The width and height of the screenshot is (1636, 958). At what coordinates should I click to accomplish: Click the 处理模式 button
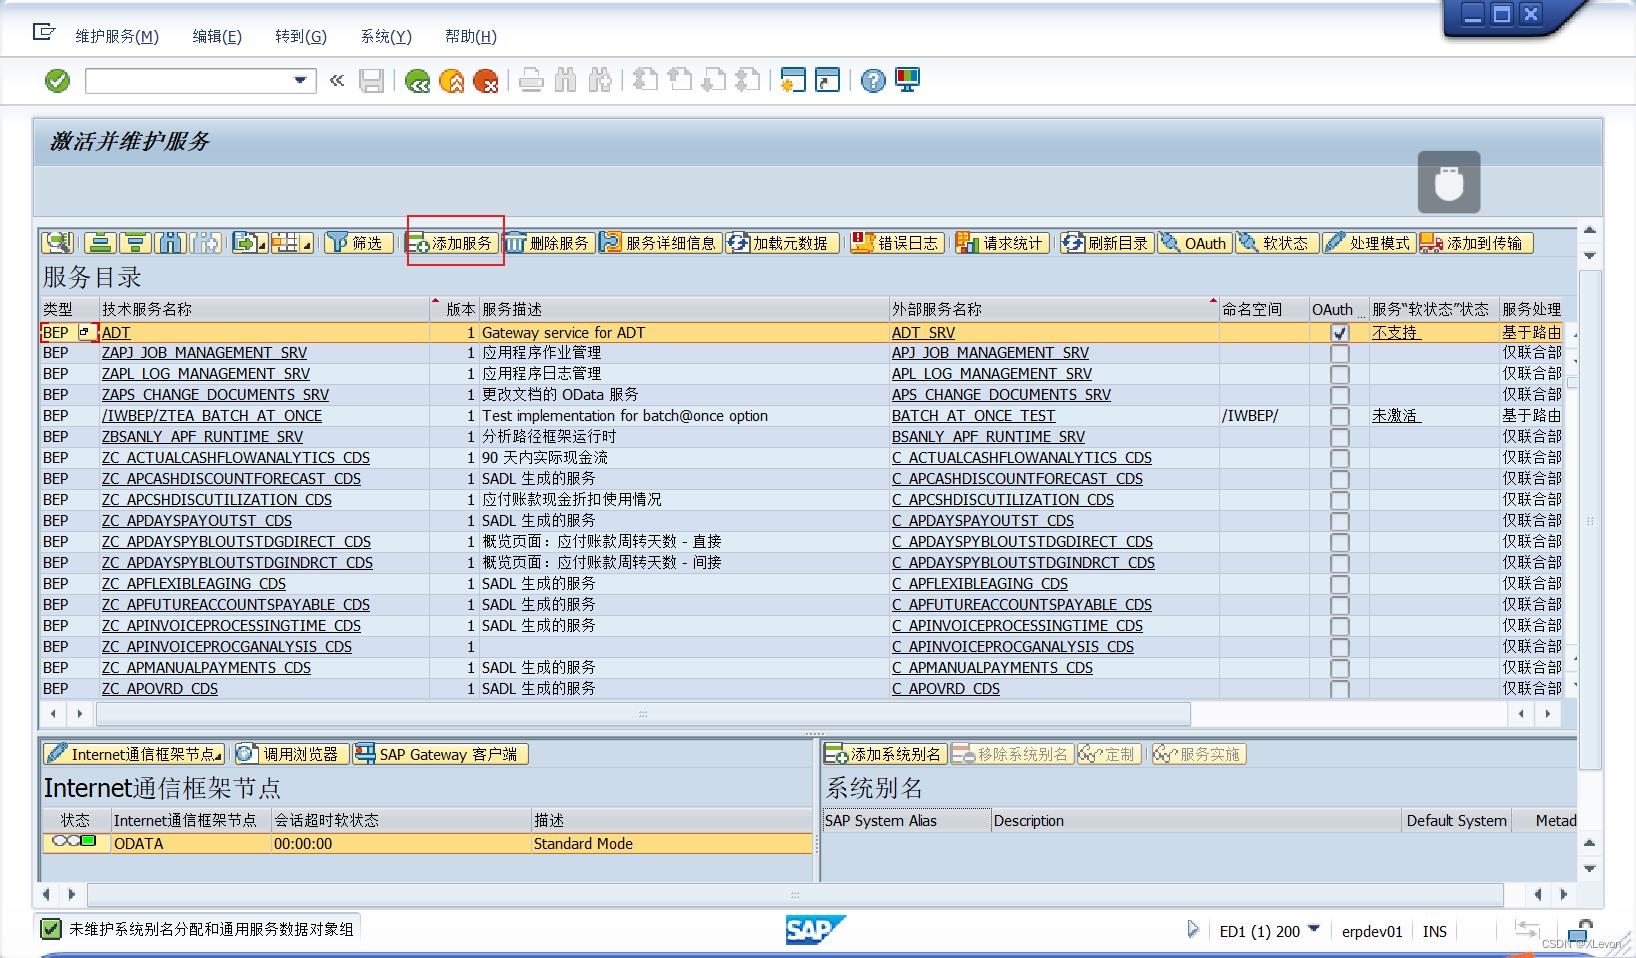click(x=1368, y=242)
